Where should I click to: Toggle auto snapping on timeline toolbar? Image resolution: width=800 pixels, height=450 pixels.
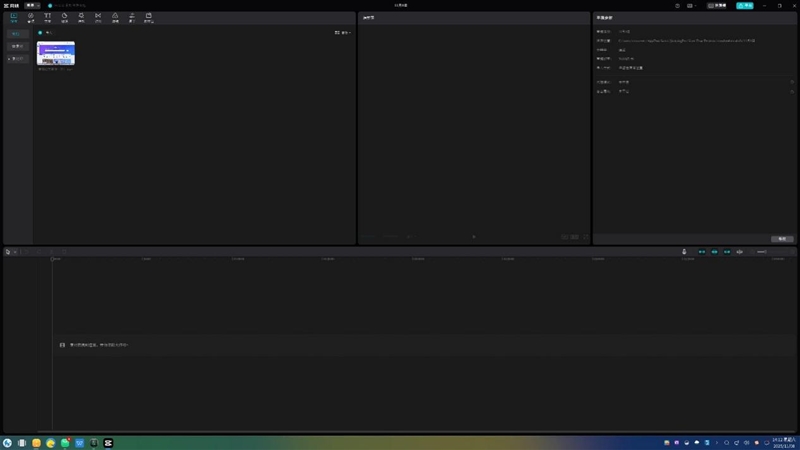click(x=714, y=252)
